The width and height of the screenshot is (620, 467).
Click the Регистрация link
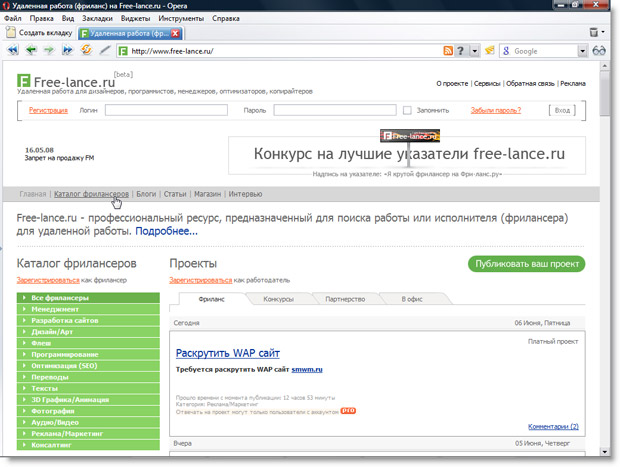pyautogui.click(x=48, y=110)
